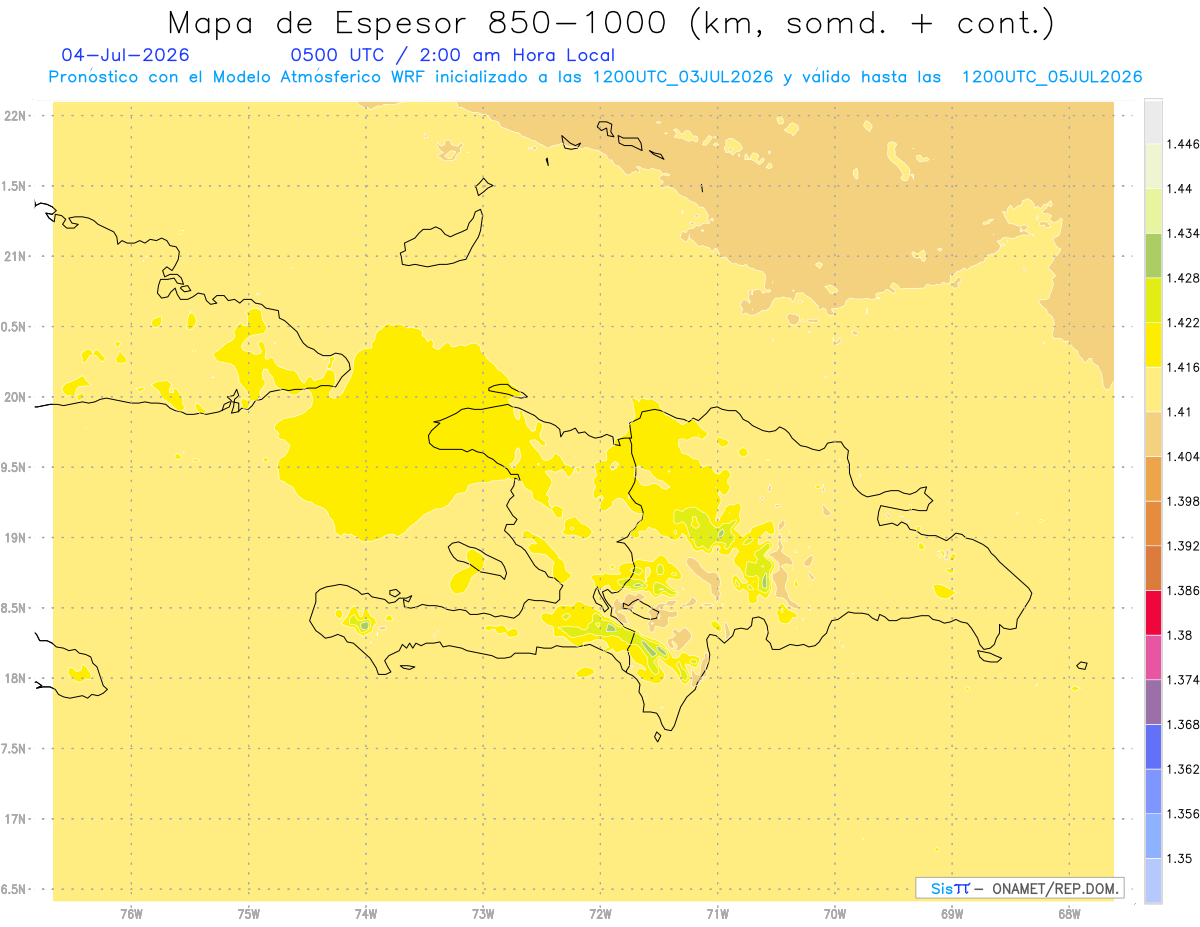Click the 74W longitude label
1200x927 pixels.
point(366,914)
